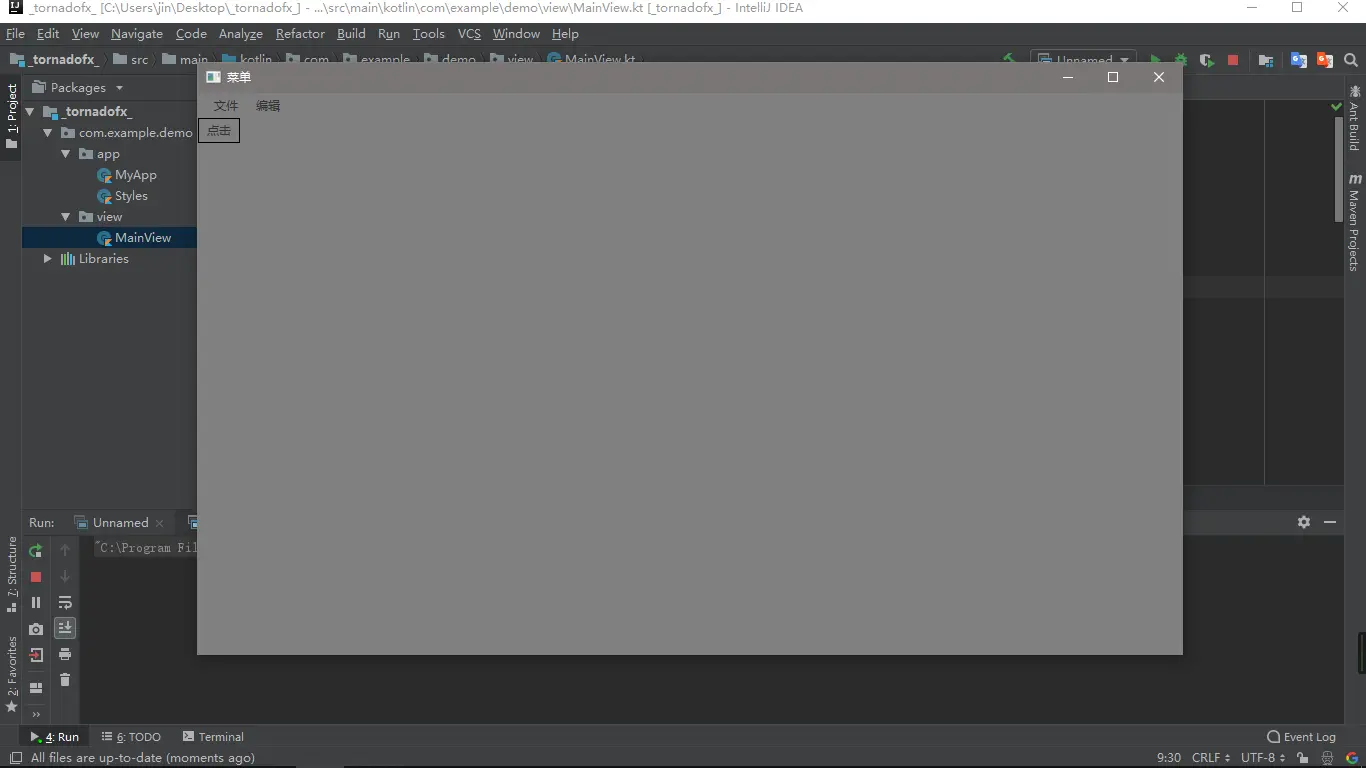
Task: Click the 点击 button in 菜单 window
Action: (x=219, y=130)
